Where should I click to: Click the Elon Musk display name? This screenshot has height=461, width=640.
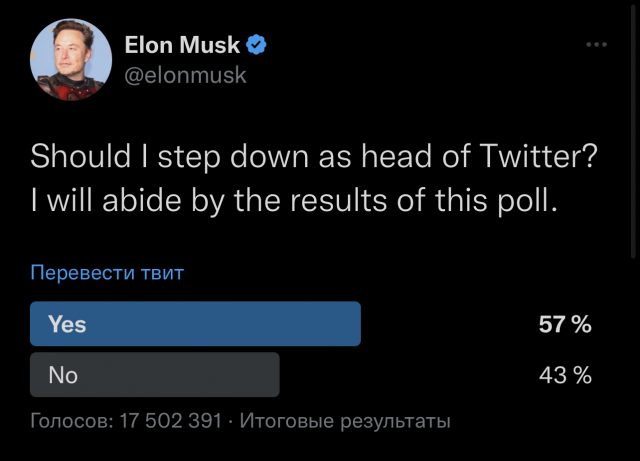[182, 44]
